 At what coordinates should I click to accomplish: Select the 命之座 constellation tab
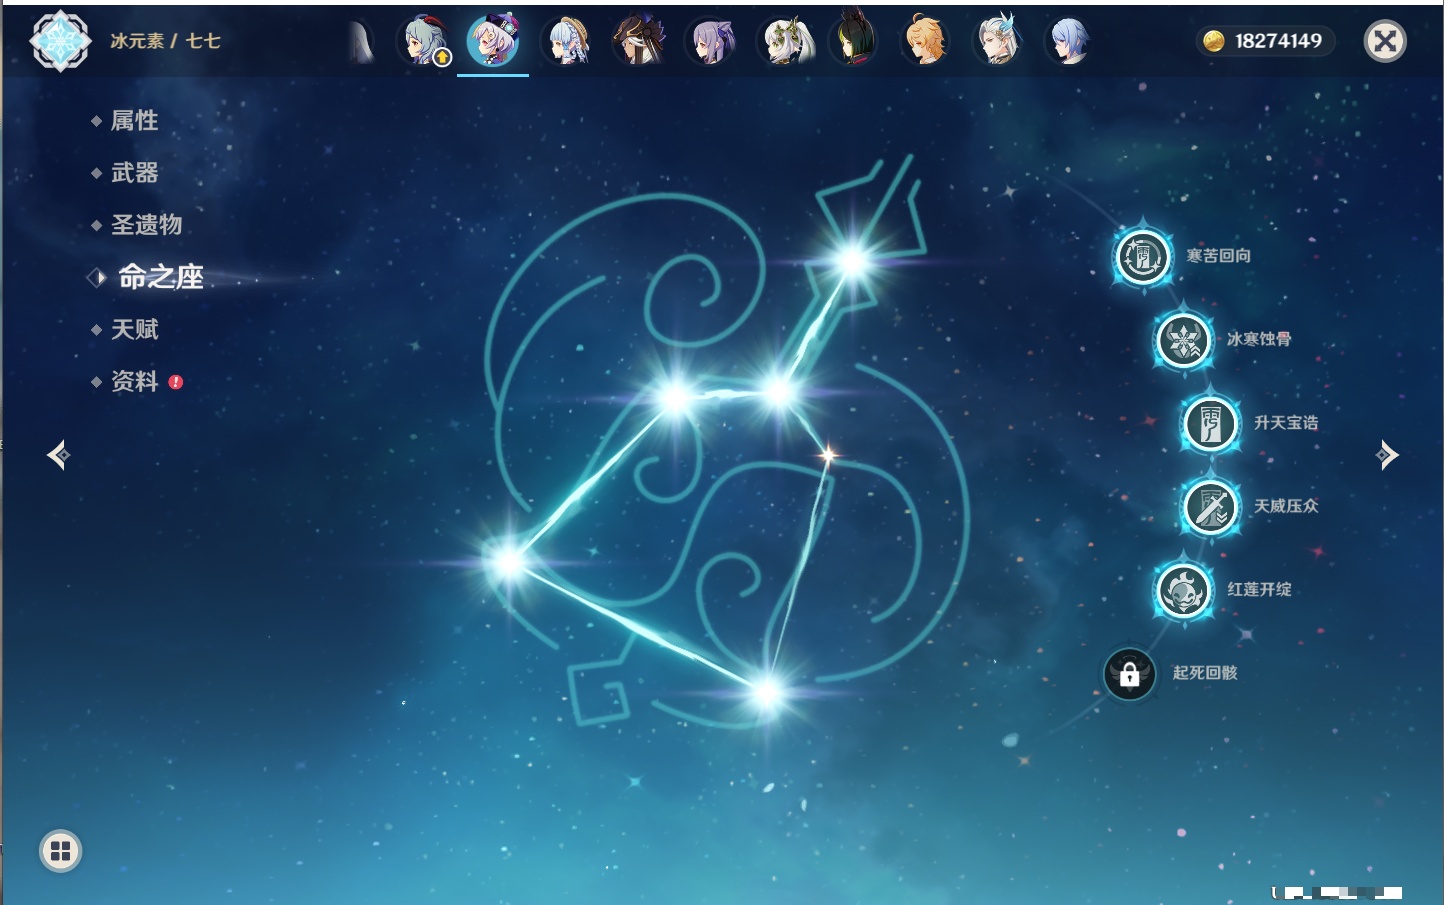click(161, 277)
